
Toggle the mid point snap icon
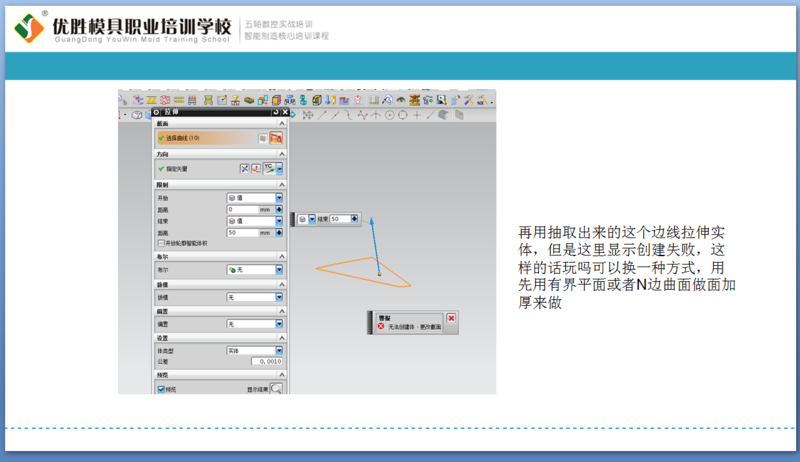point(335,115)
